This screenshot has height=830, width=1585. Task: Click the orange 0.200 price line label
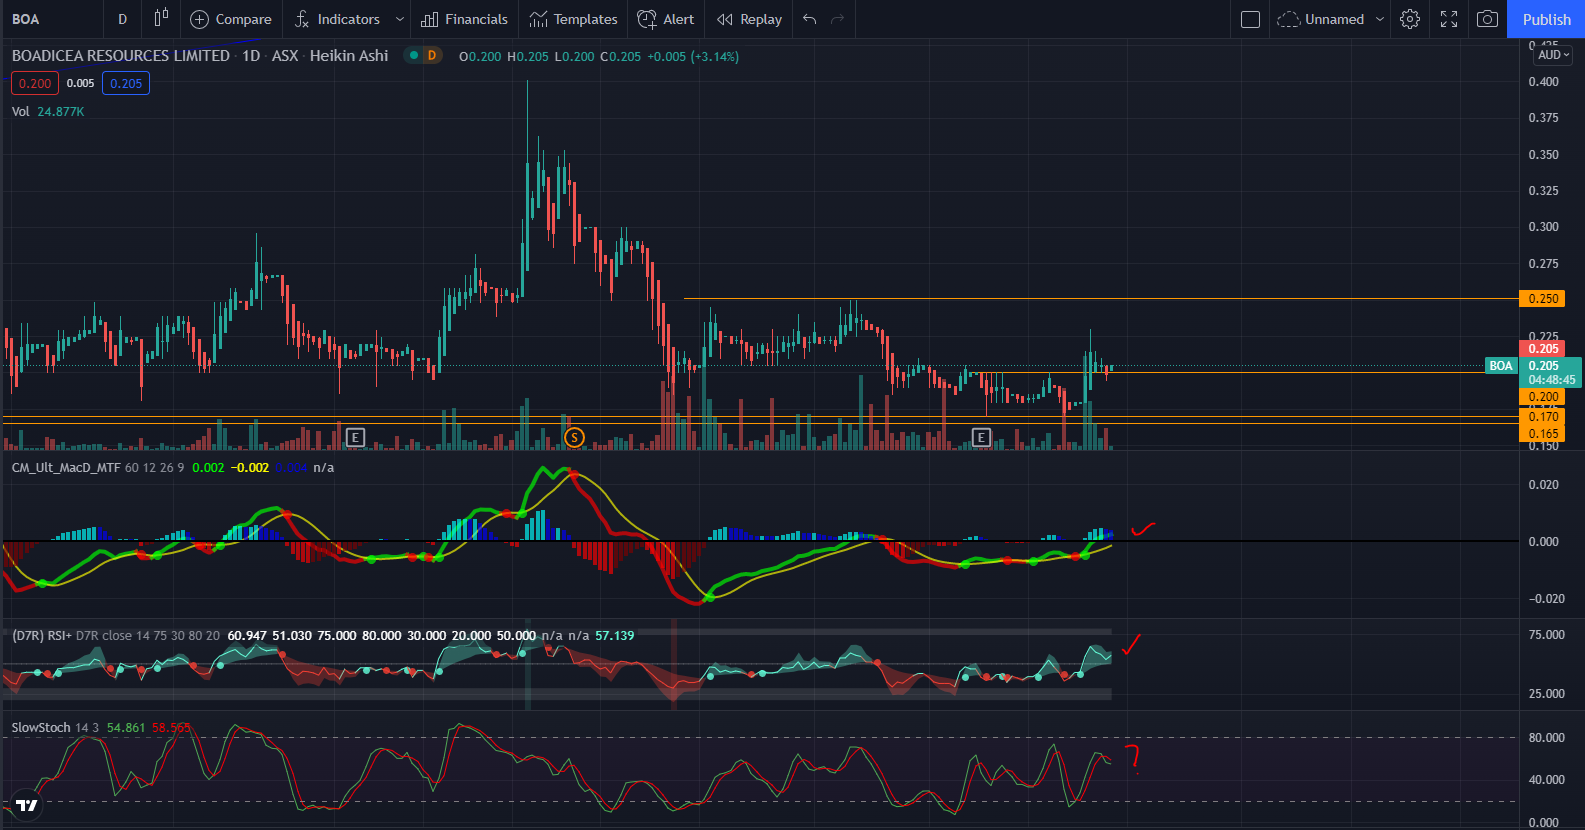pos(1542,396)
